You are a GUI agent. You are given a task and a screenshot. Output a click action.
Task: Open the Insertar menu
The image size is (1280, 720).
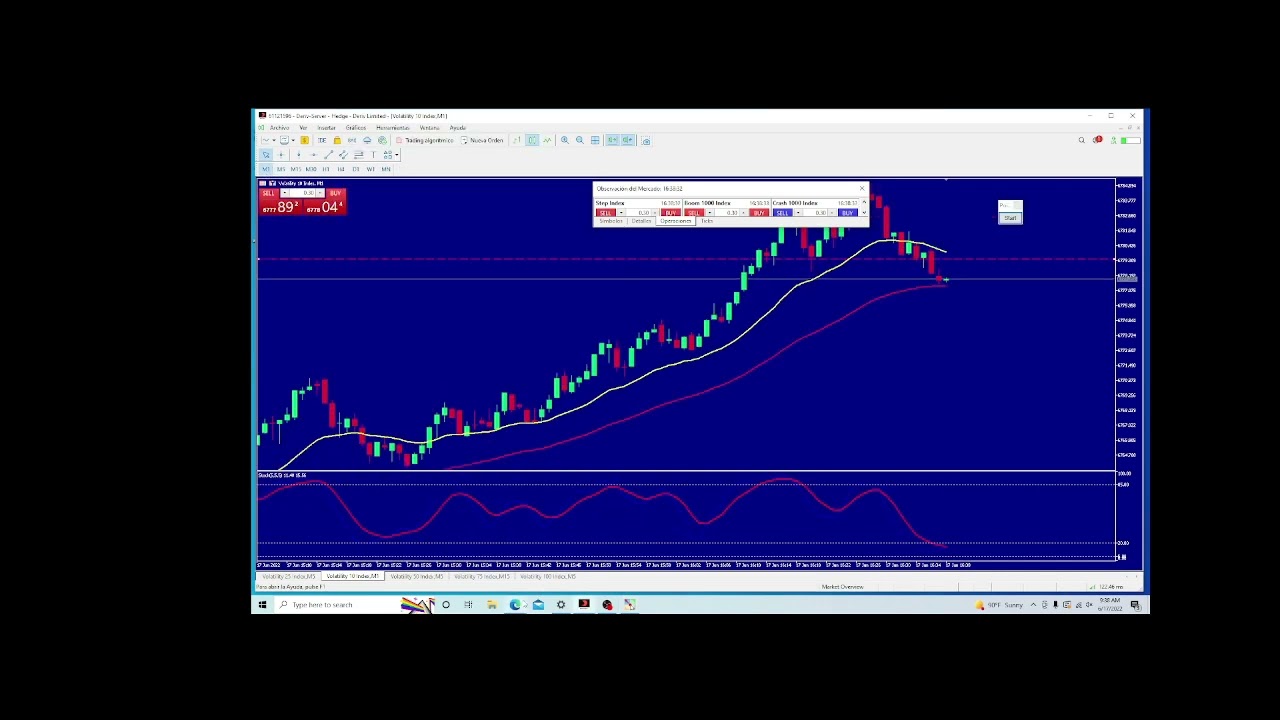[x=326, y=128]
